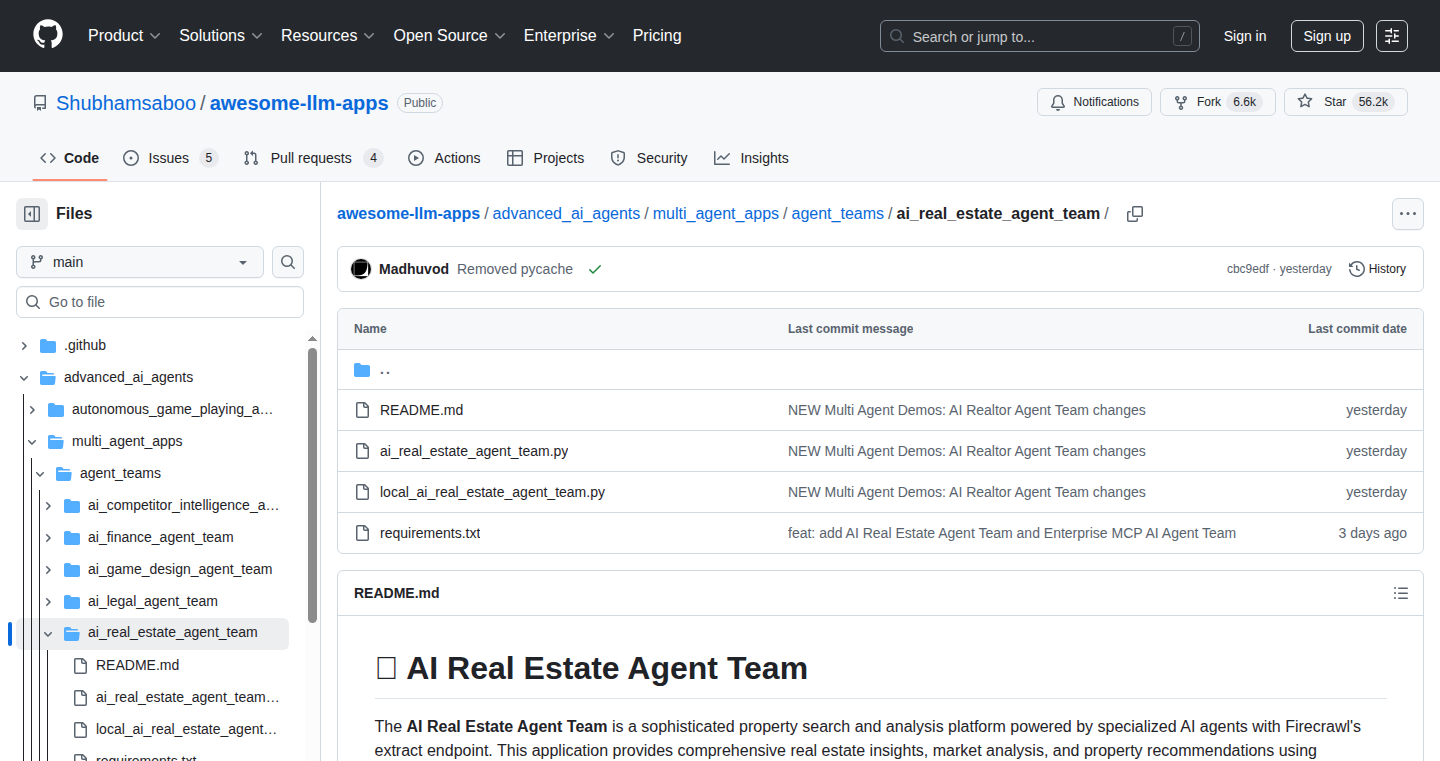Star the awesome-llm-apps repository
The image size is (1440, 761).
coord(1346,102)
